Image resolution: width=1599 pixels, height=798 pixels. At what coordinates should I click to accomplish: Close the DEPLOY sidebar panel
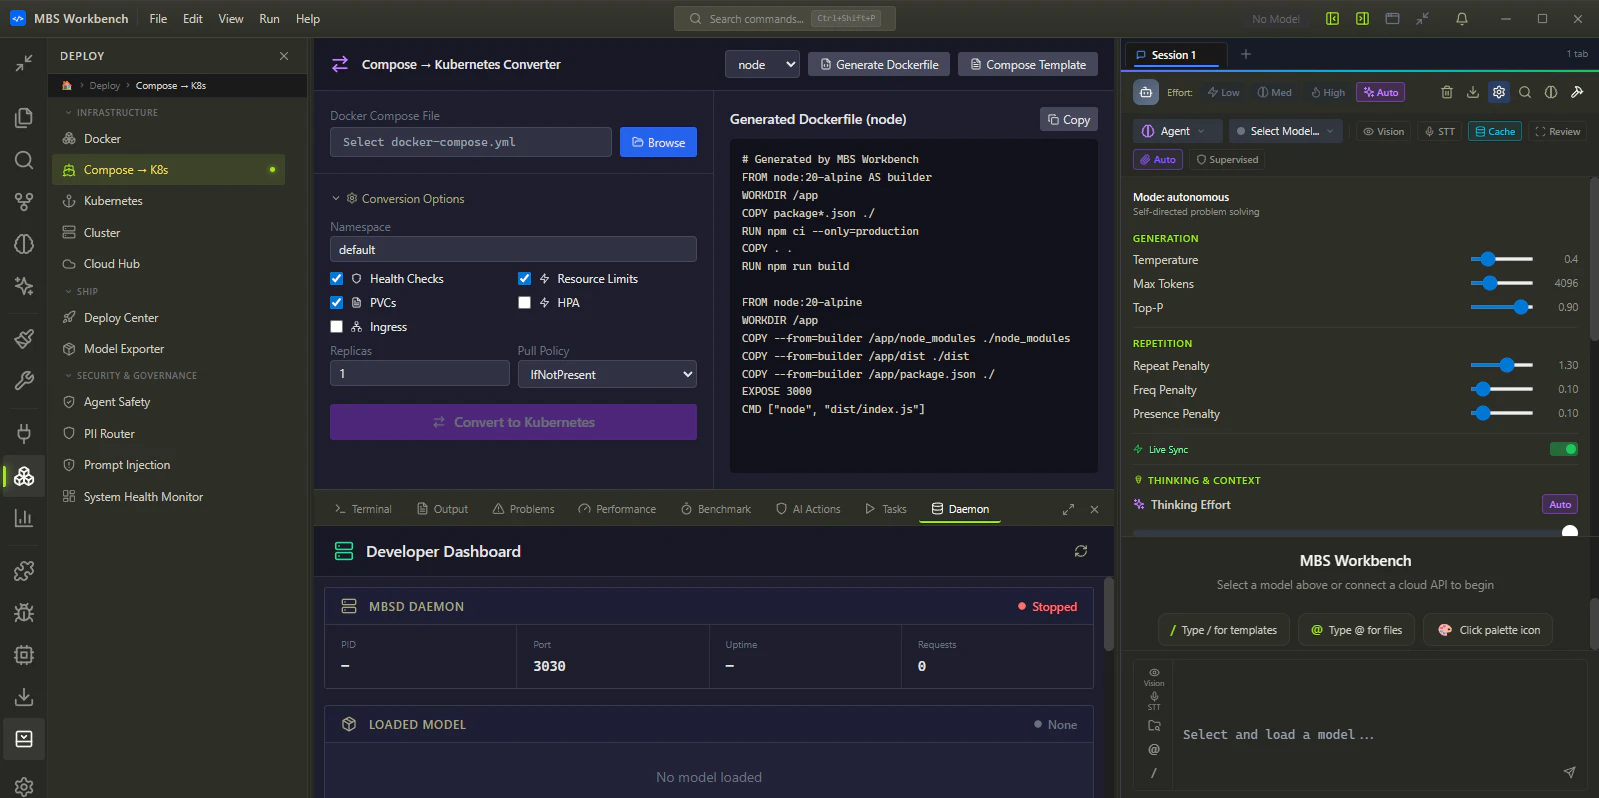point(284,56)
